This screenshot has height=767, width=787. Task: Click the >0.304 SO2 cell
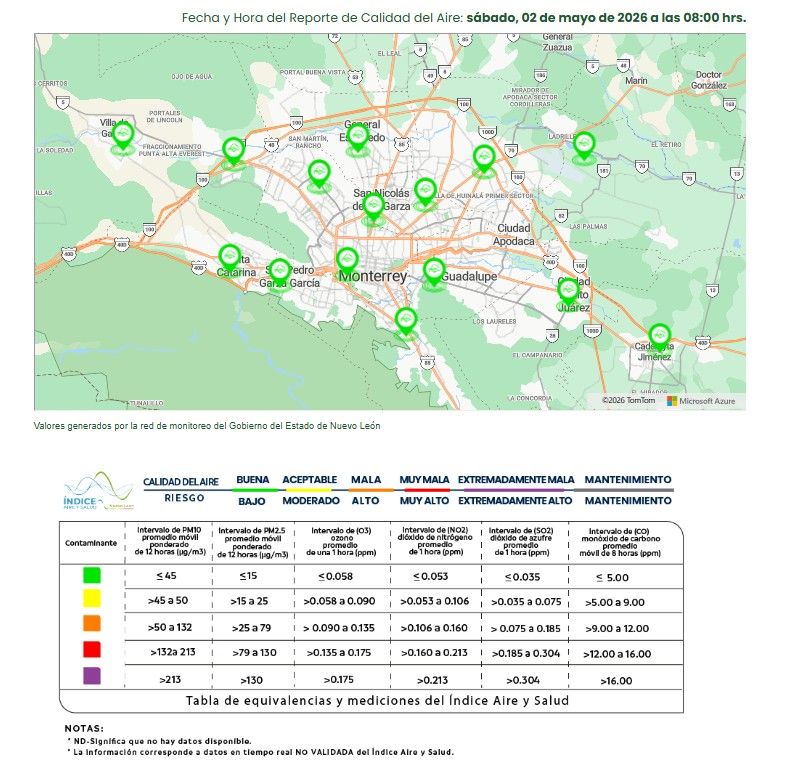click(x=523, y=680)
